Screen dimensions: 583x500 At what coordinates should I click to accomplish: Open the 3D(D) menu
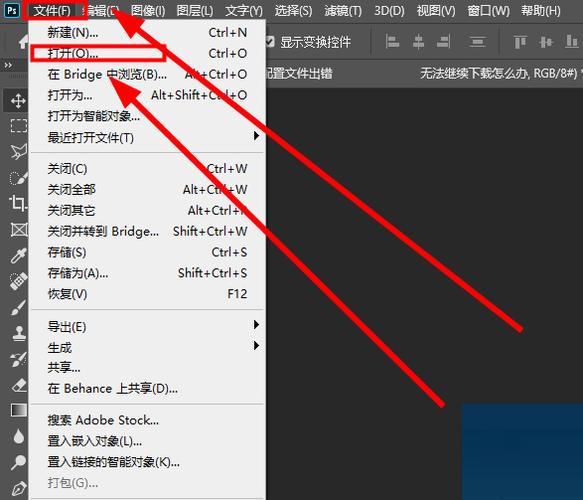(389, 11)
